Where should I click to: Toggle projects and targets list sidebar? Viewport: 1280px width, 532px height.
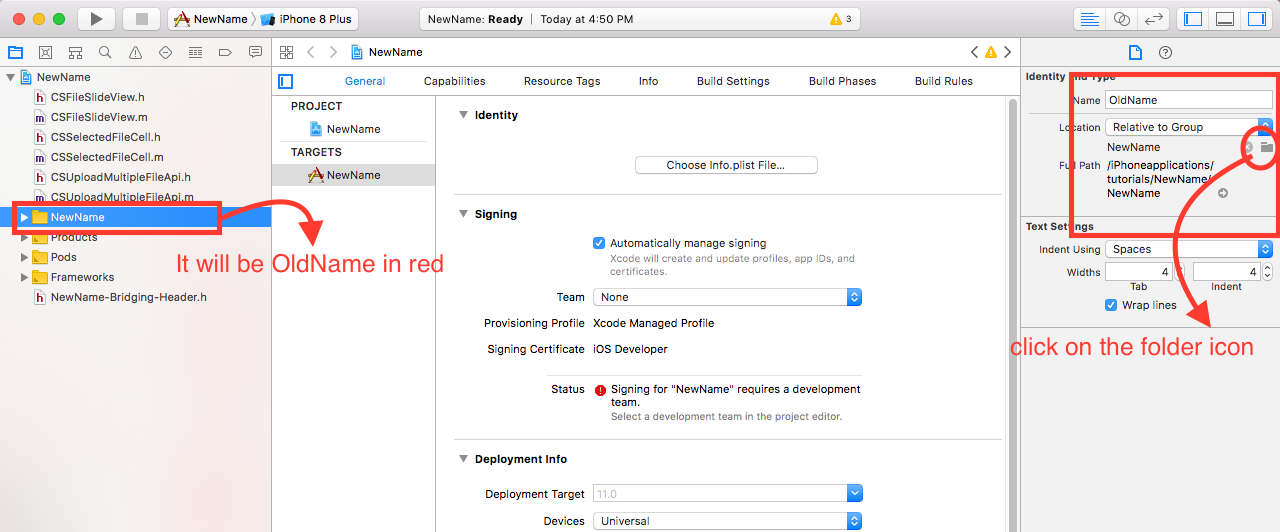click(286, 81)
